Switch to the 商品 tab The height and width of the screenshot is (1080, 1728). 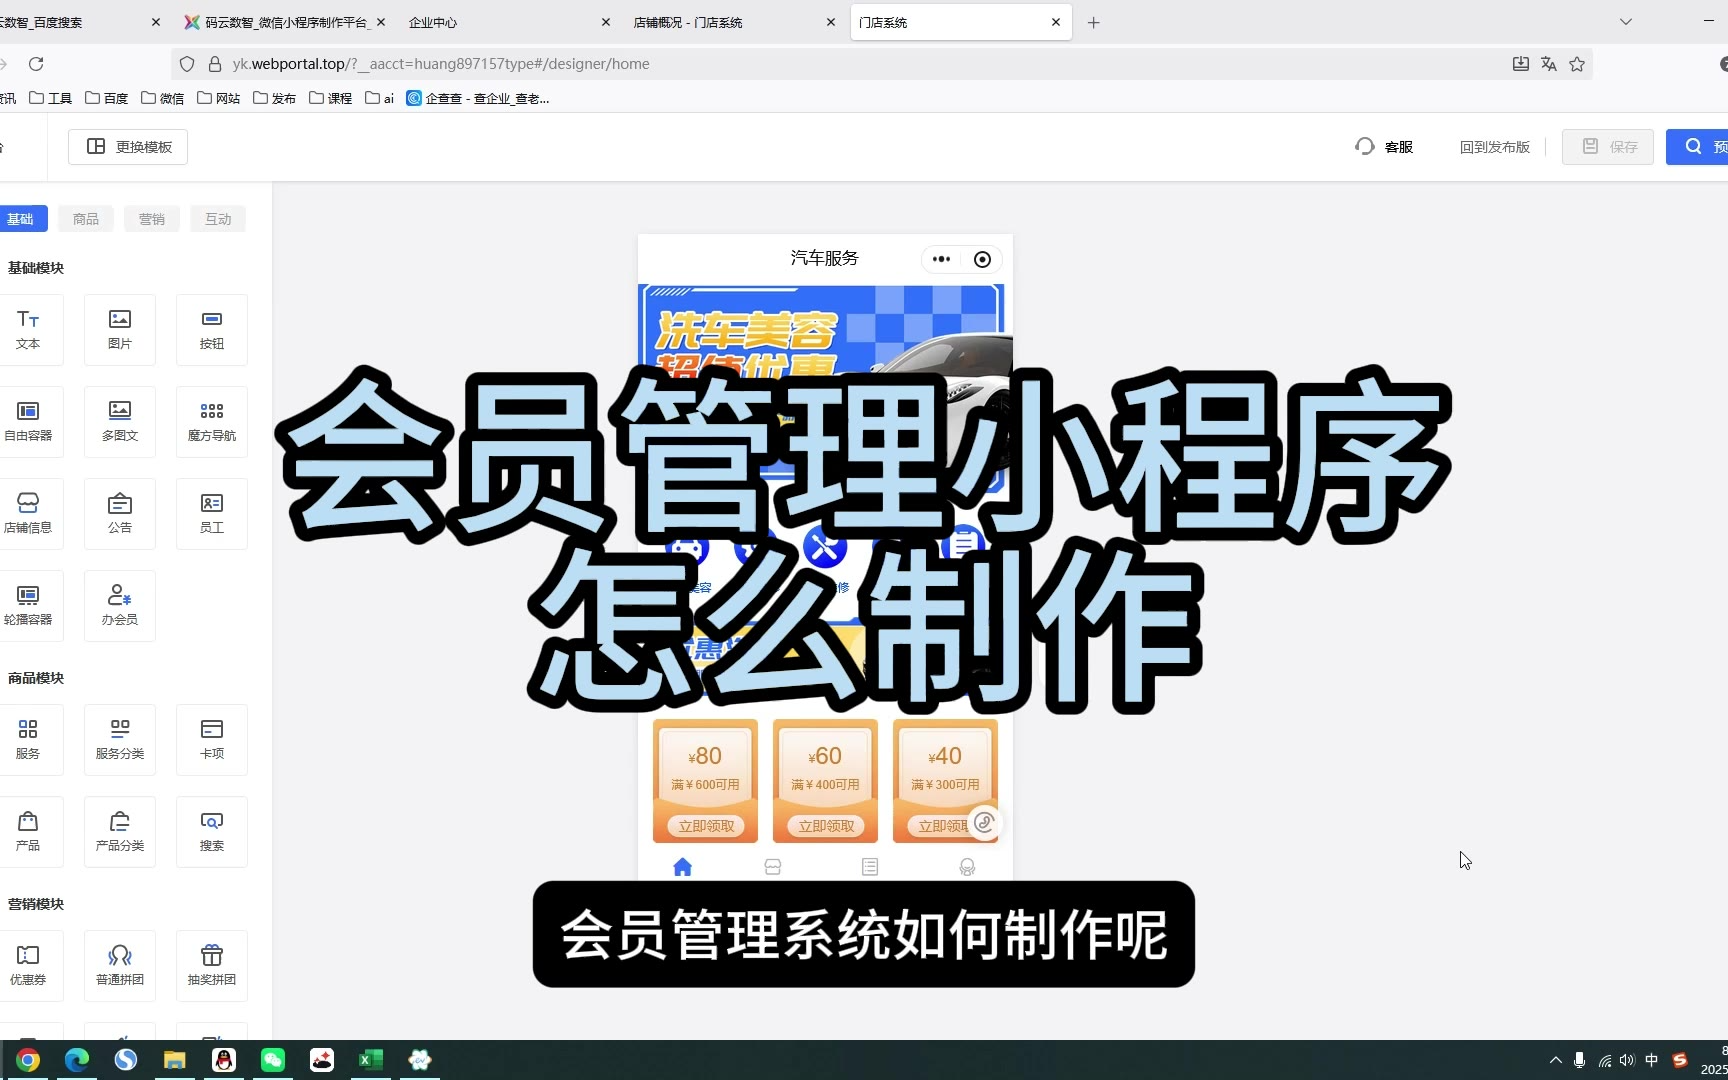click(x=86, y=219)
